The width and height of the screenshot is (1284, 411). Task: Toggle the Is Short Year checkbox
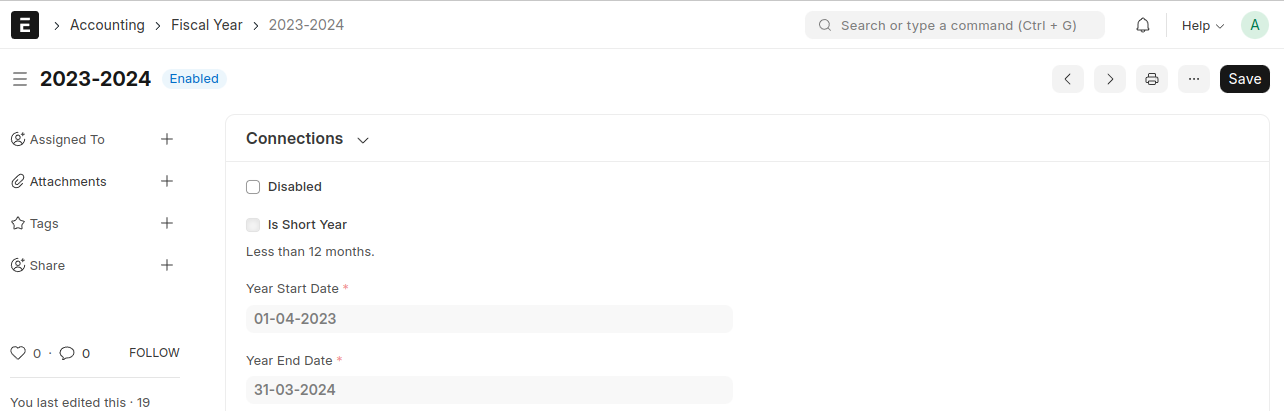[x=253, y=225]
